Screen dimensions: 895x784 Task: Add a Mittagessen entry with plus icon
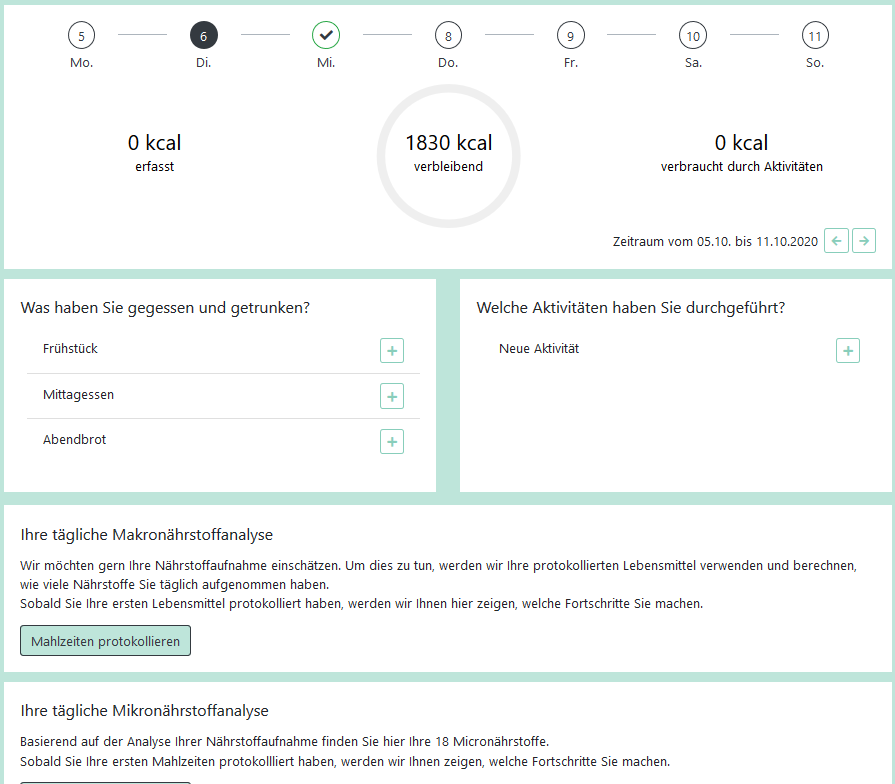[392, 396]
